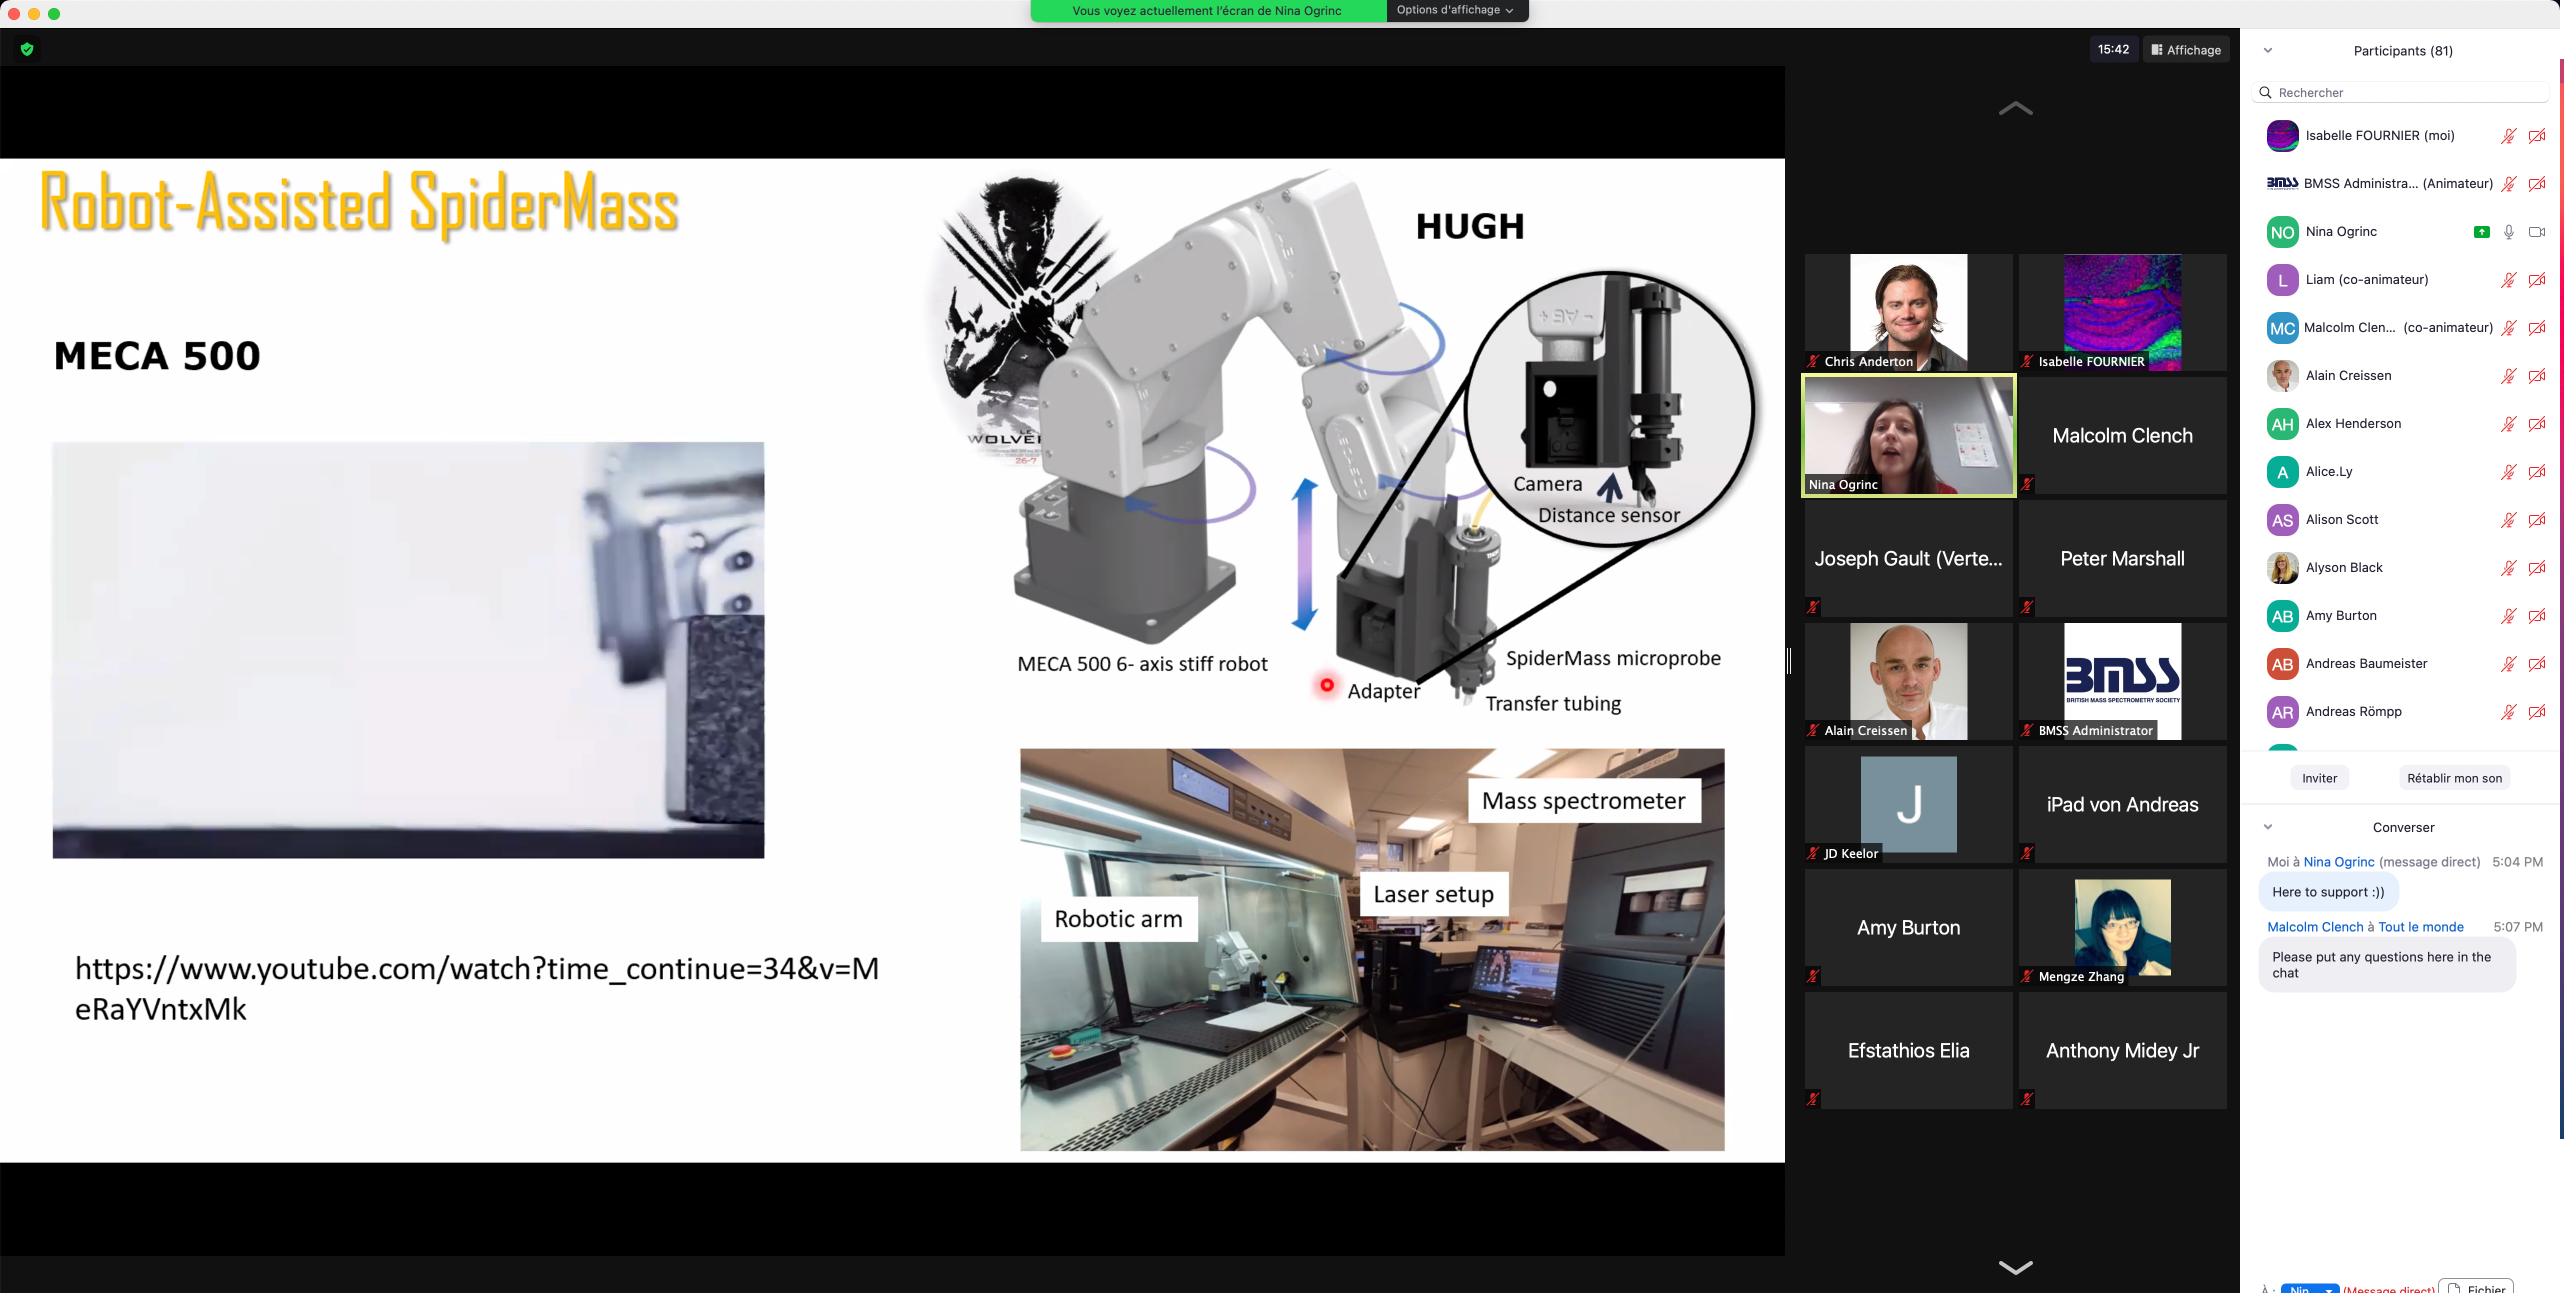Toggle Isabelle FOURNIER (moi) camera icon
Screen dimensions: 2564x1293
point(2537,136)
